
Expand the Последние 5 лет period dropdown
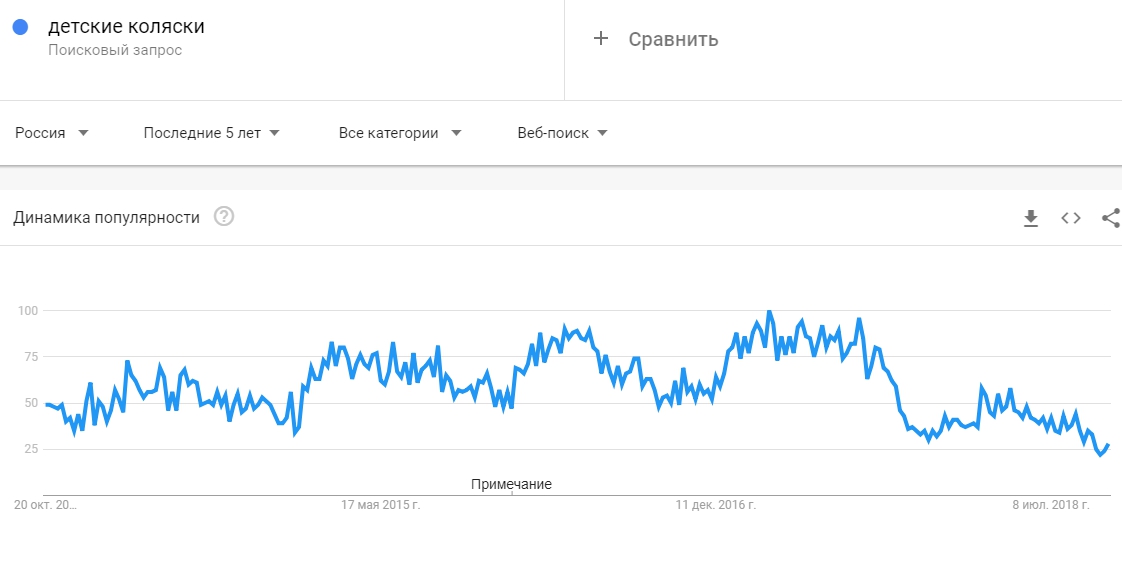click(211, 133)
